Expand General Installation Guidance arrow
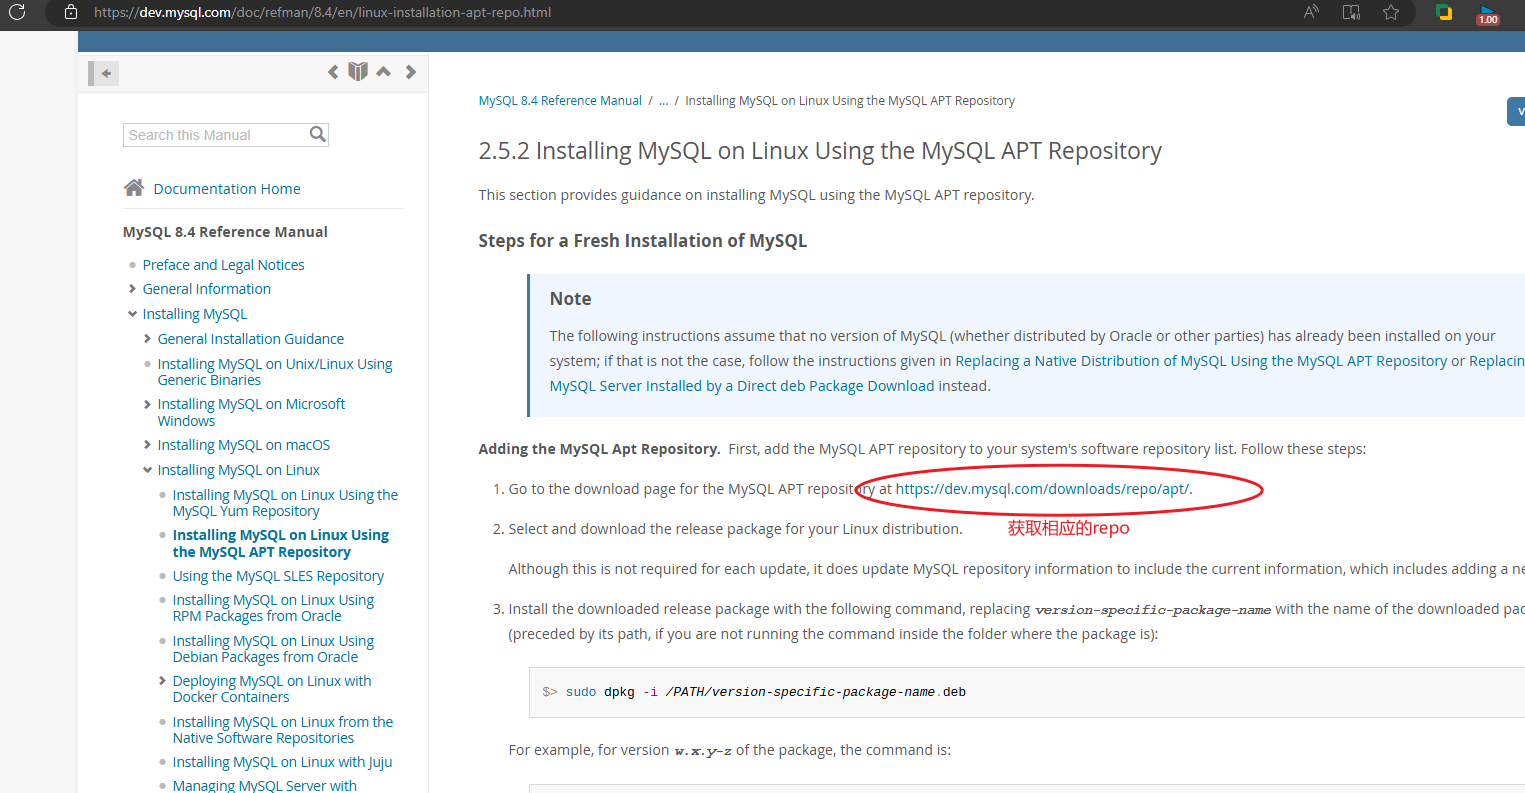The height and width of the screenshot is (793, 1525). pyautogui.click(x=147, y=339)
